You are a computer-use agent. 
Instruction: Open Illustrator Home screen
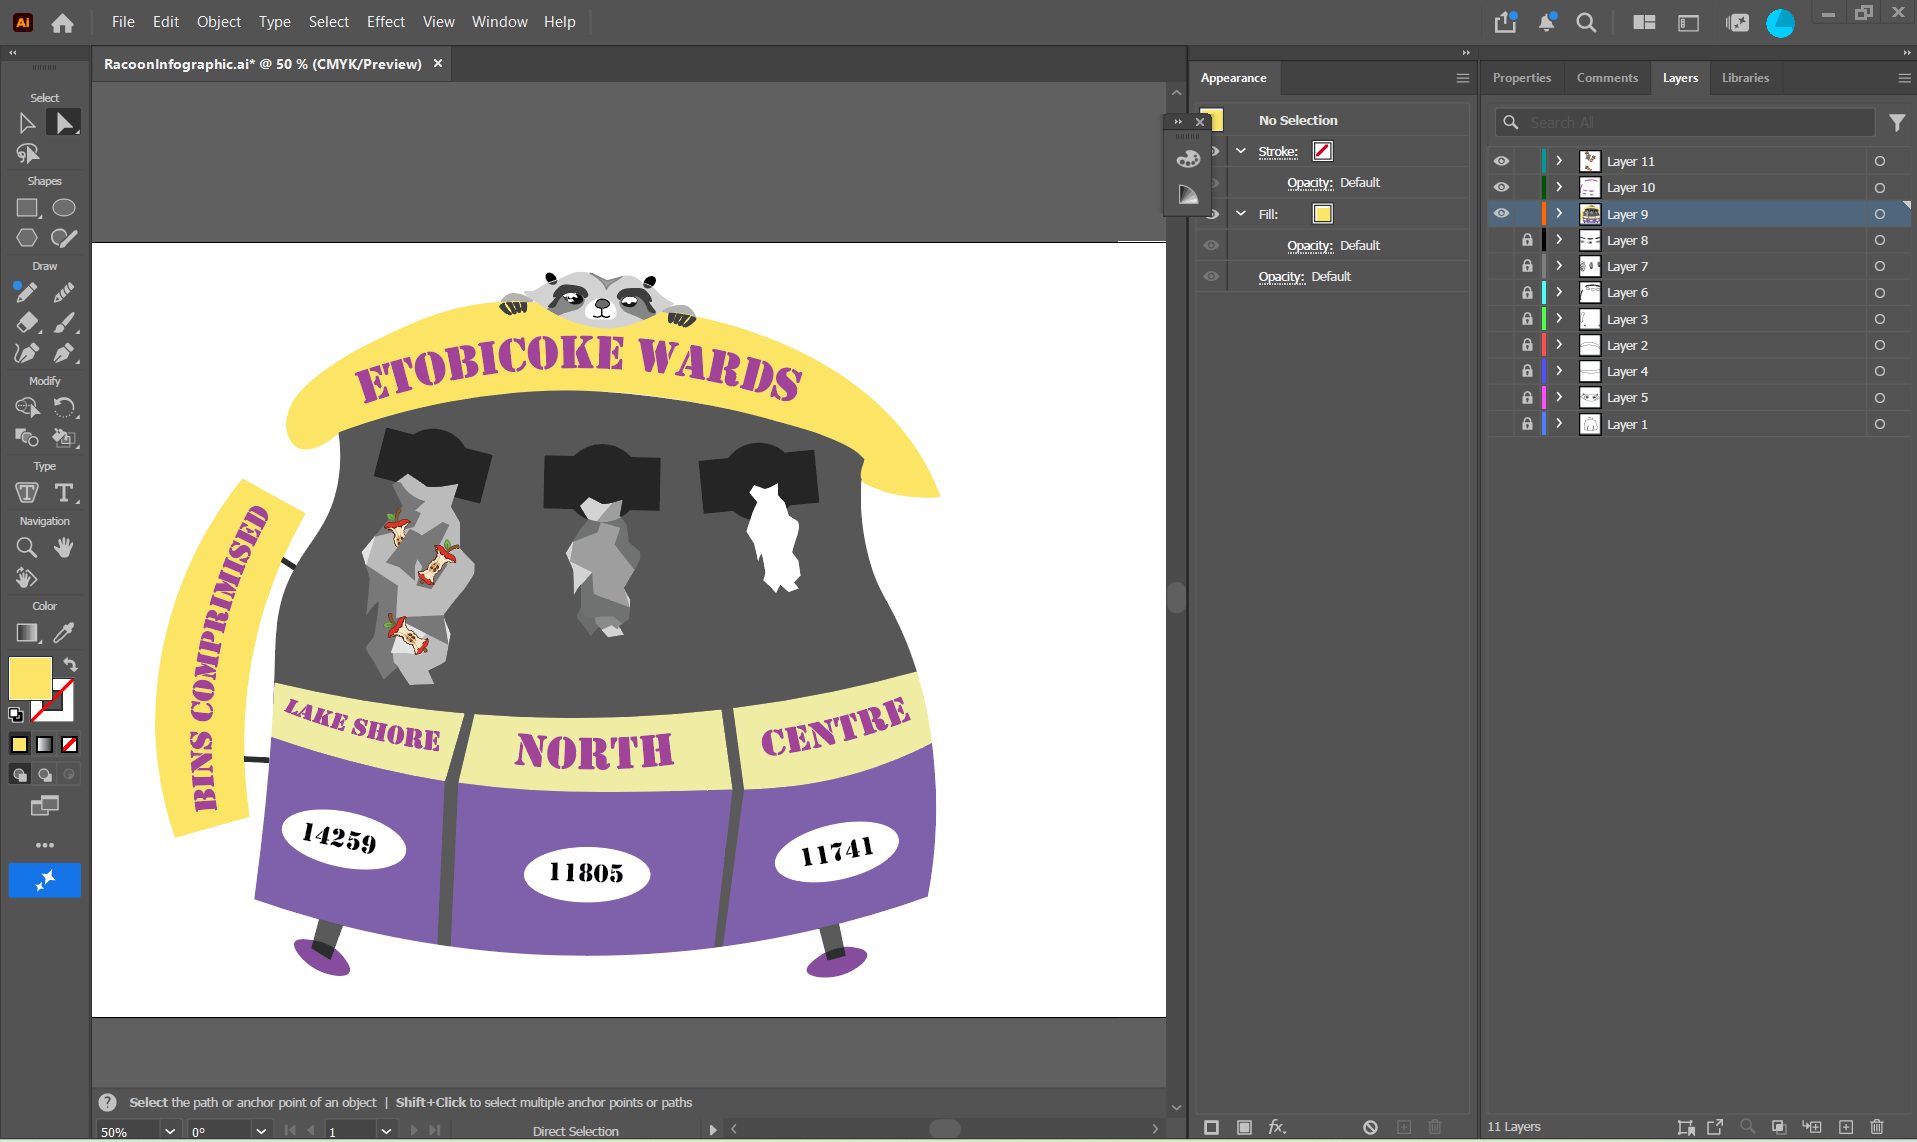click(63, 22)
